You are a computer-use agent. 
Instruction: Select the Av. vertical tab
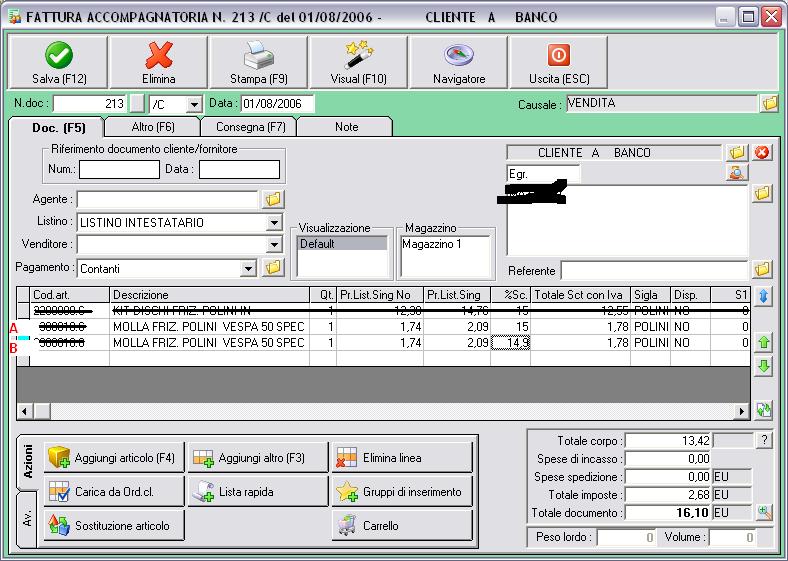[x=28, y=519]
